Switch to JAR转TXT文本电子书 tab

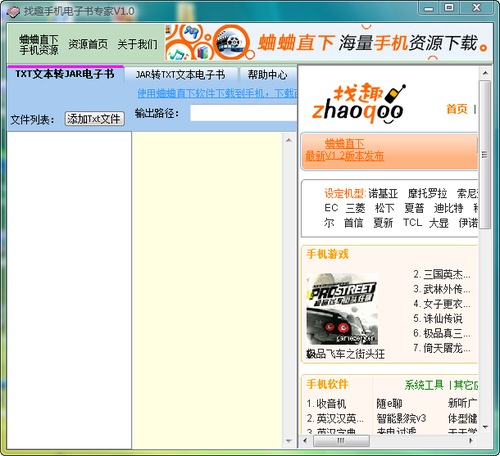[x=180, y=75]
